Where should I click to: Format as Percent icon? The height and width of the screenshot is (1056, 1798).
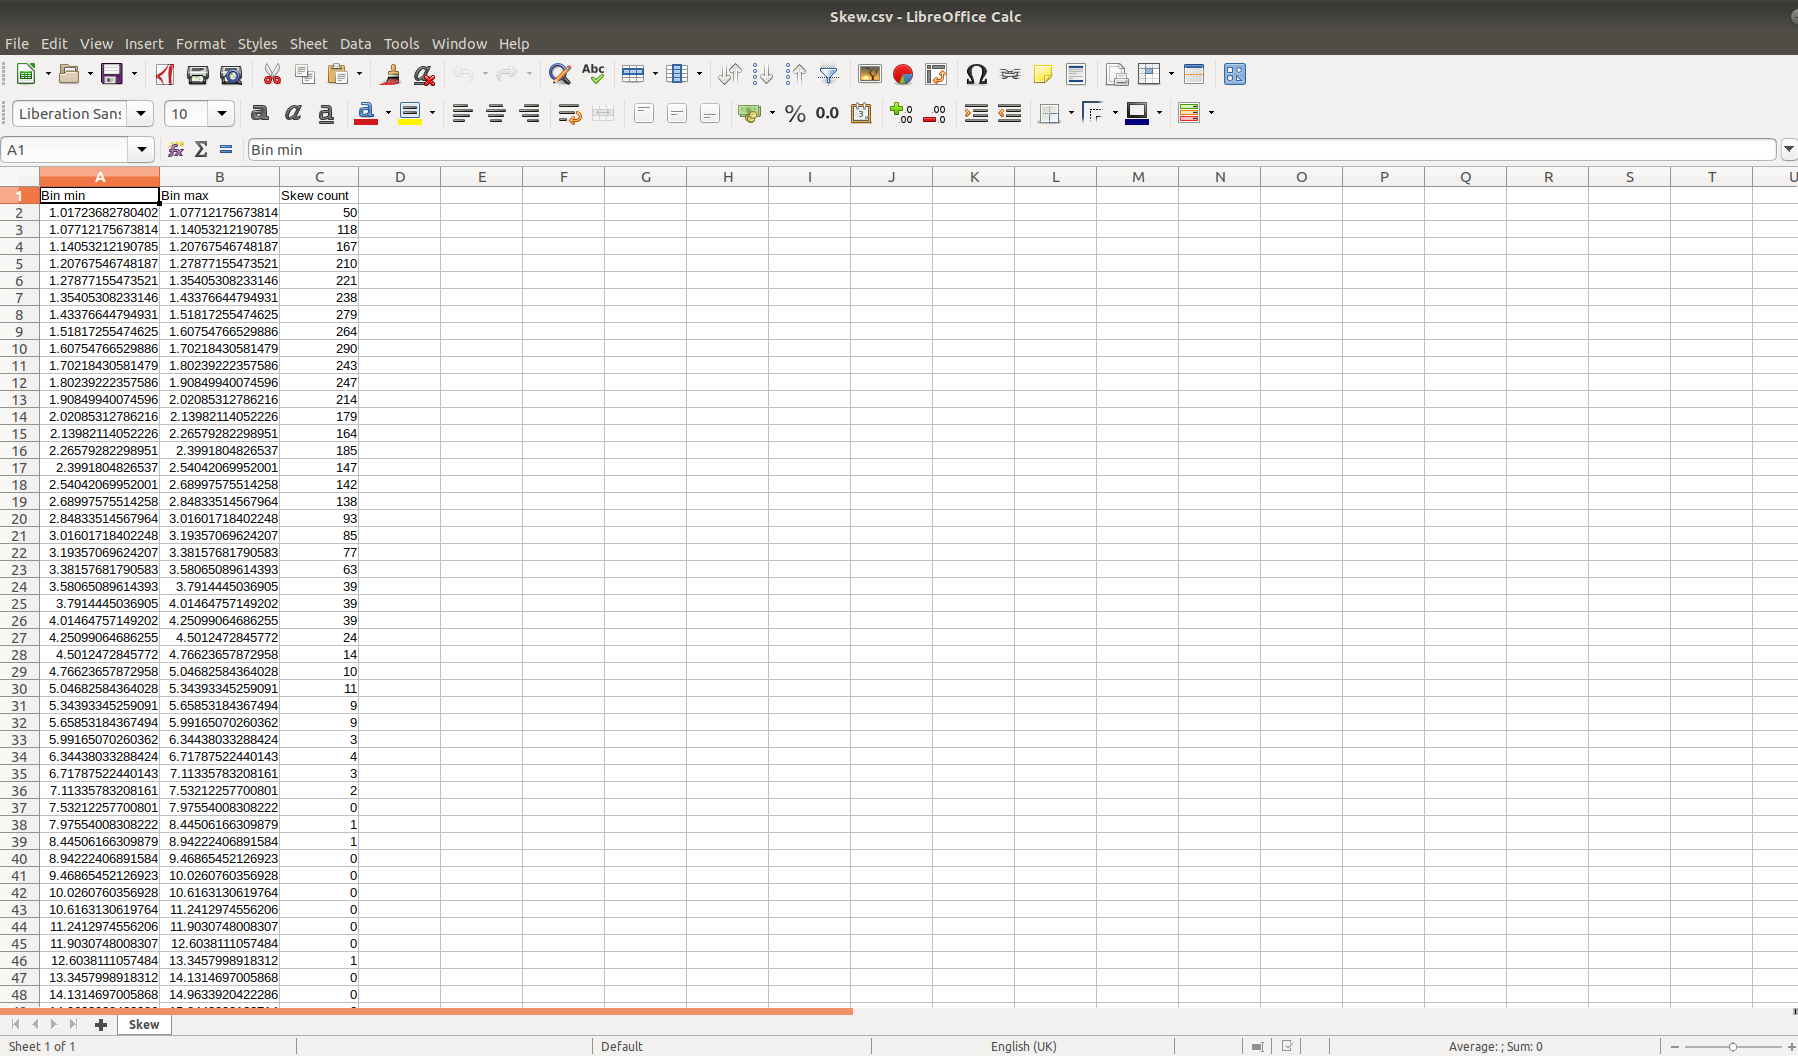coord(795,113)
